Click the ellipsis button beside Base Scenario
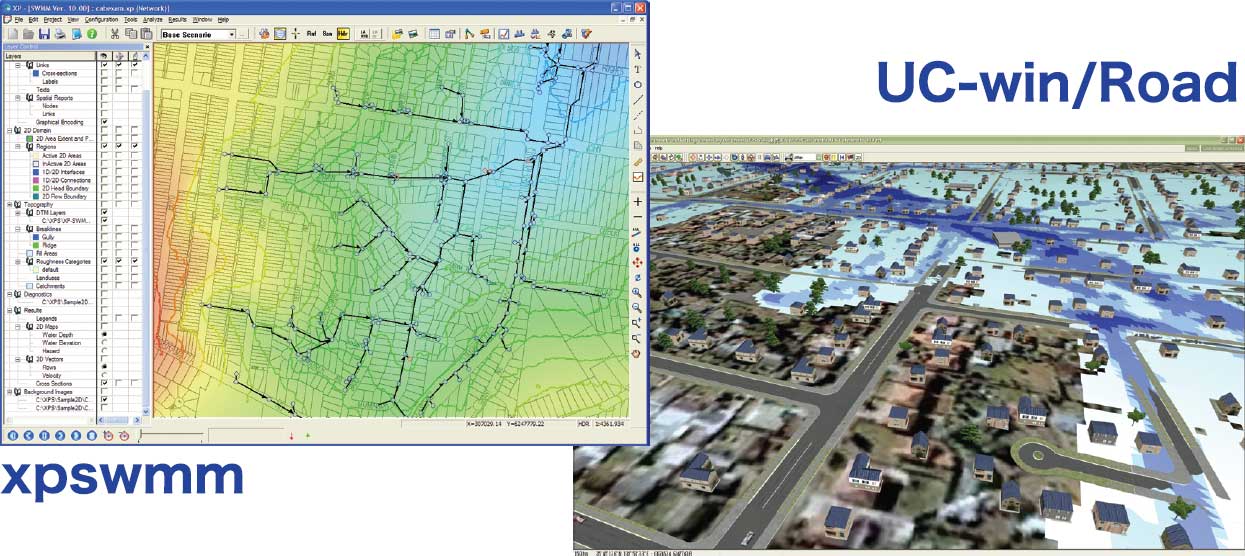The height and width of the screenshot is (556, 1245). coord(244,34)
